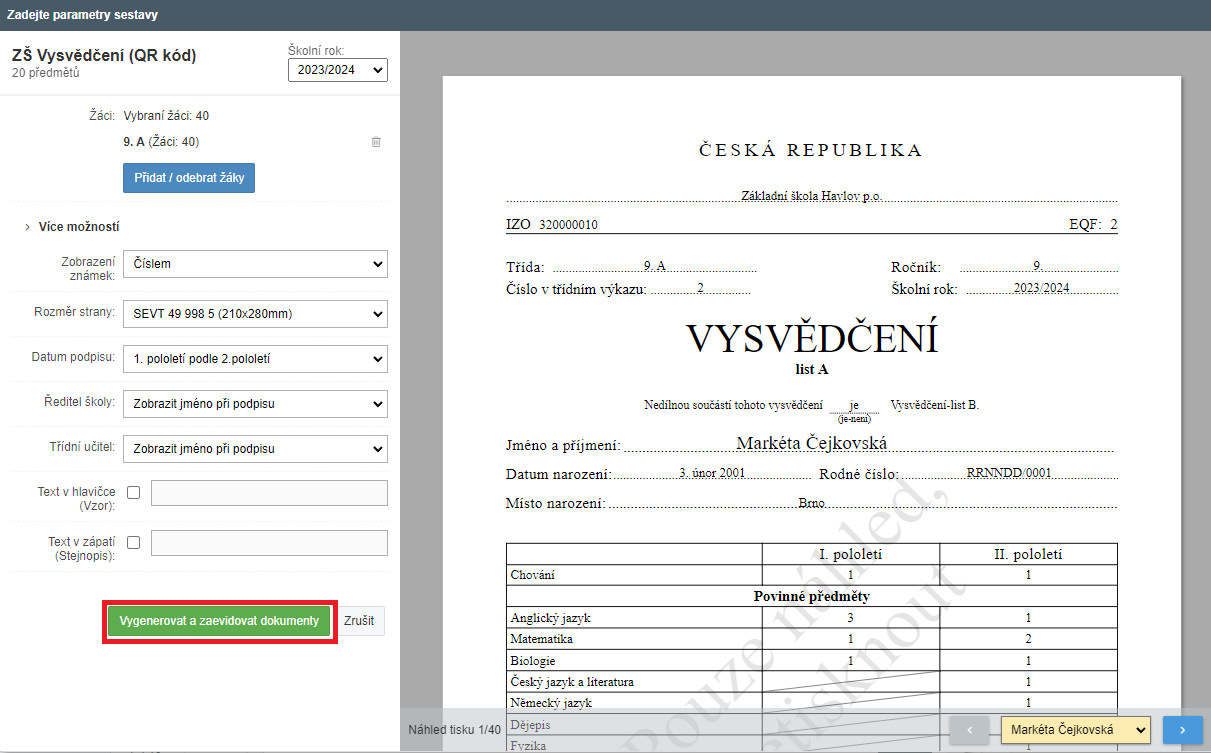1211x753 pixels.
Task: Expand the Více možností section
Action: tap(72, 227)
